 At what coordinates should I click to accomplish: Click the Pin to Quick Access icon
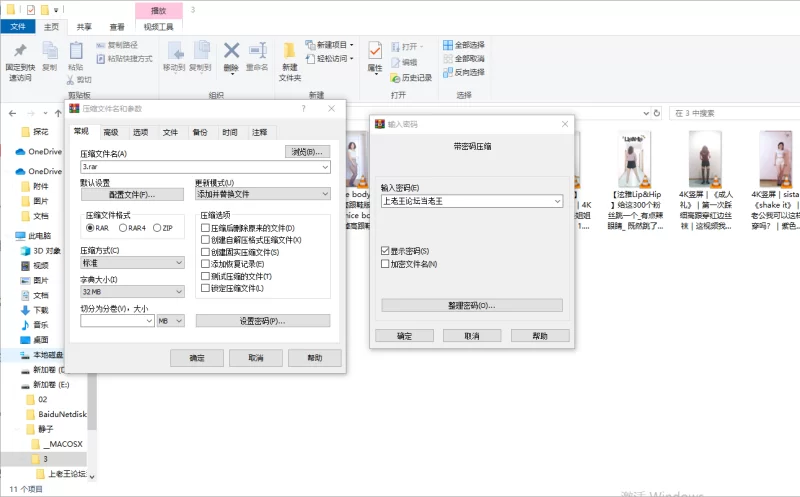pyautogui.click(x=20, y=50)
